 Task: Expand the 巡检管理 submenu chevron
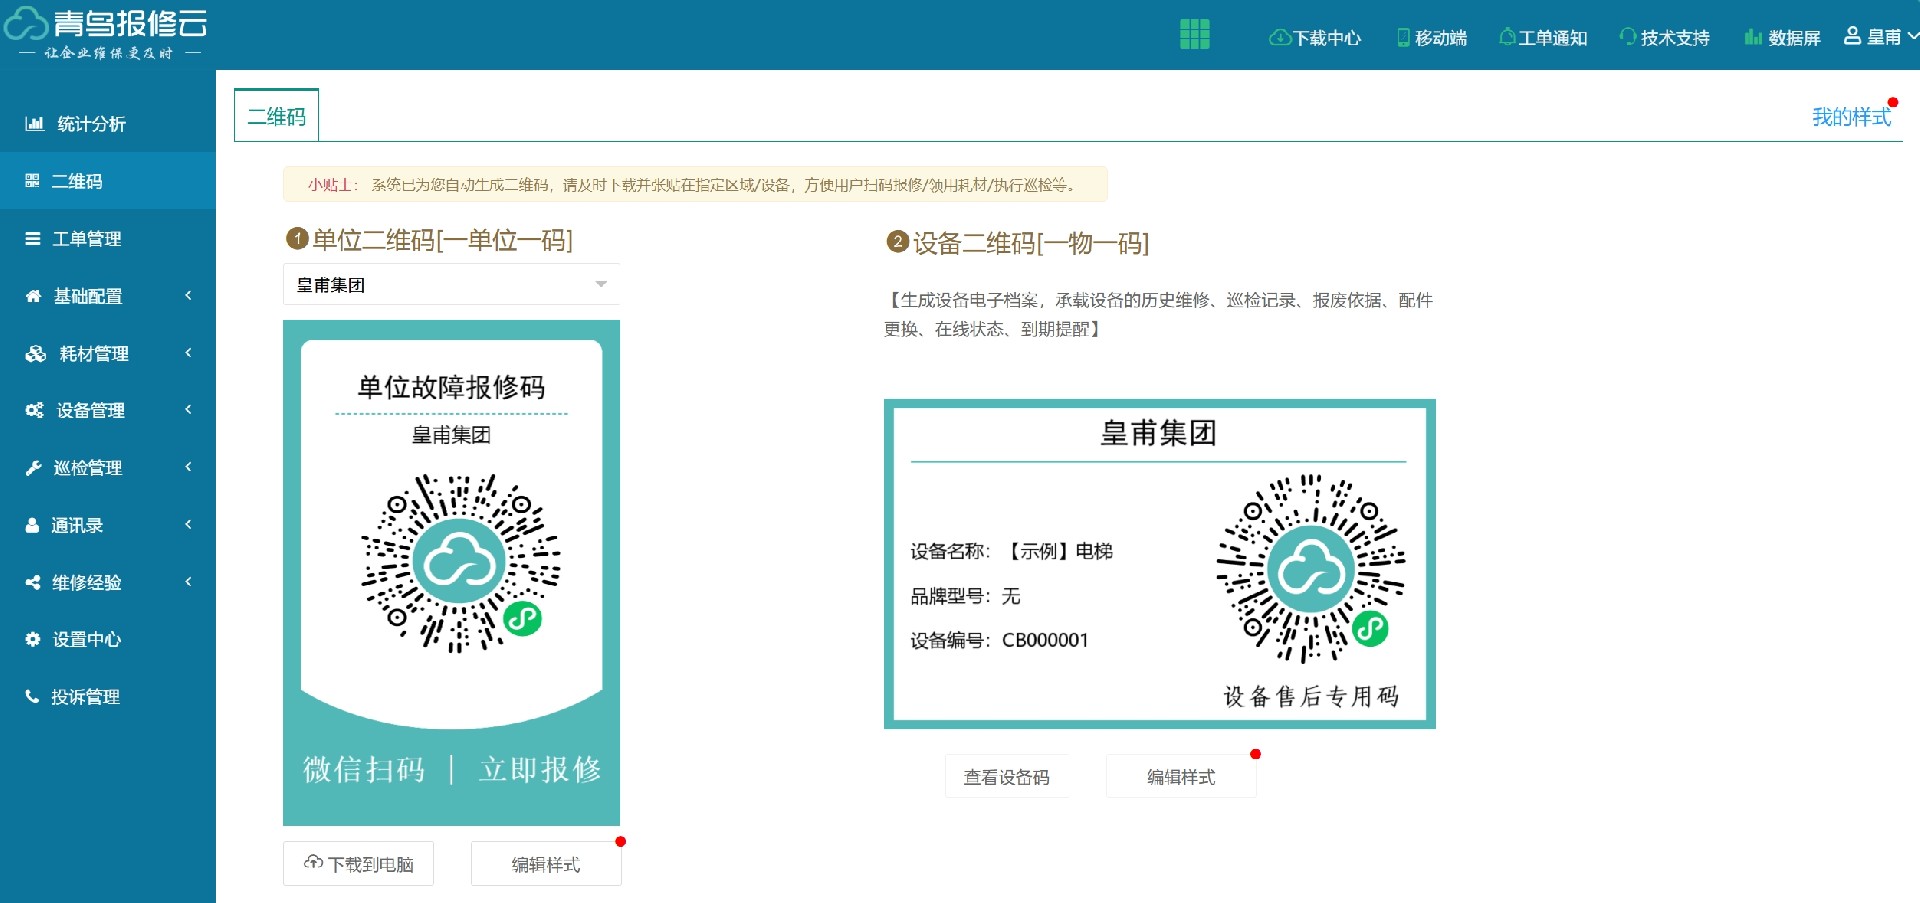[188, 466]
